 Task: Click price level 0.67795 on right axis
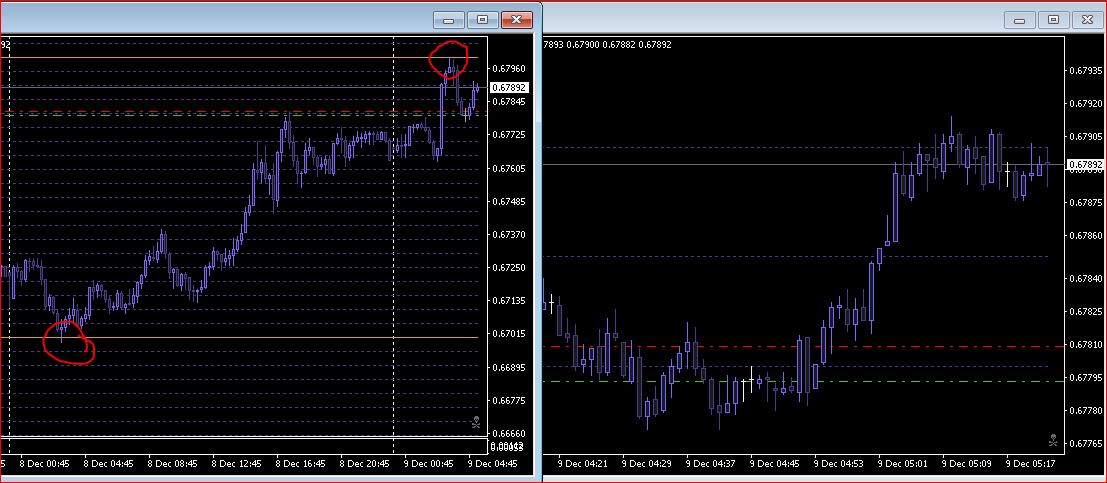tap(1086, 378)
